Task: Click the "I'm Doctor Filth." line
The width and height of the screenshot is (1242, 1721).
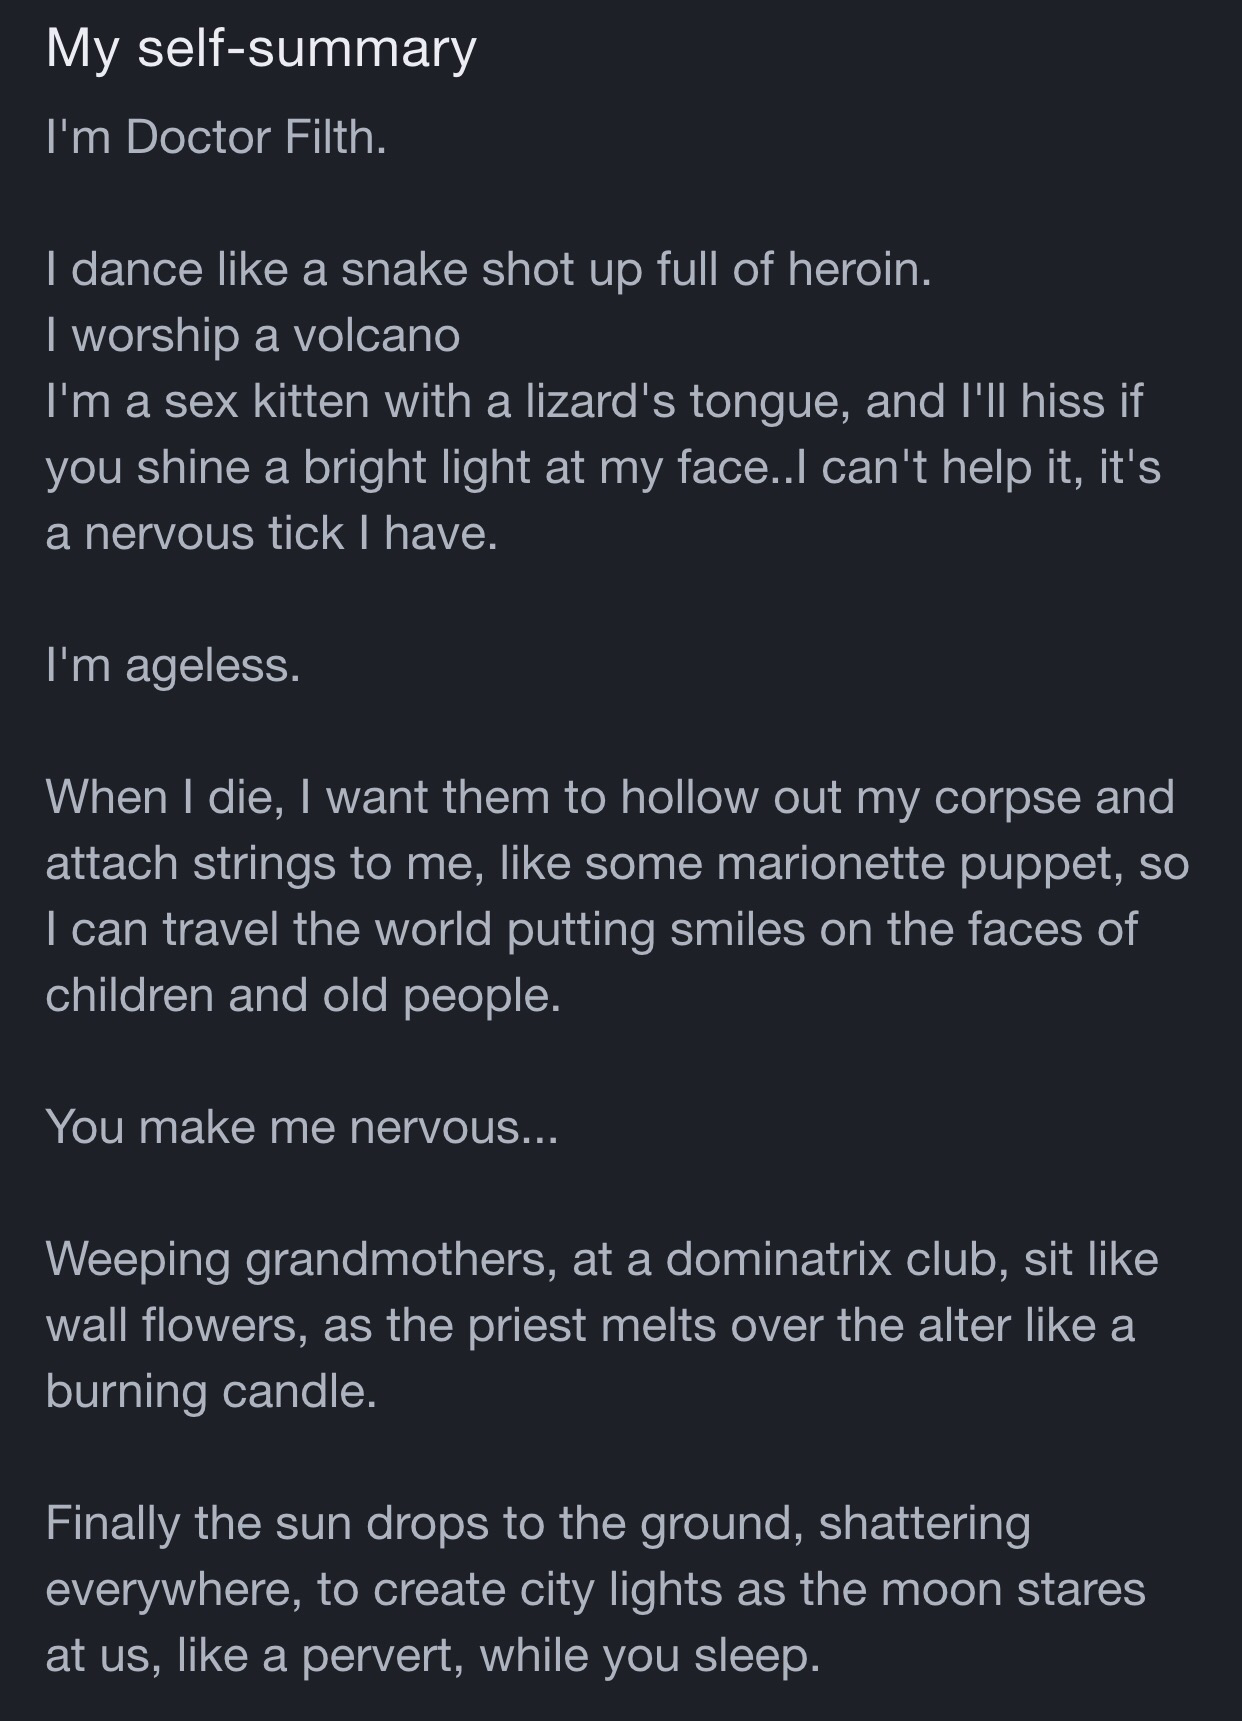Action: (216, 137)
